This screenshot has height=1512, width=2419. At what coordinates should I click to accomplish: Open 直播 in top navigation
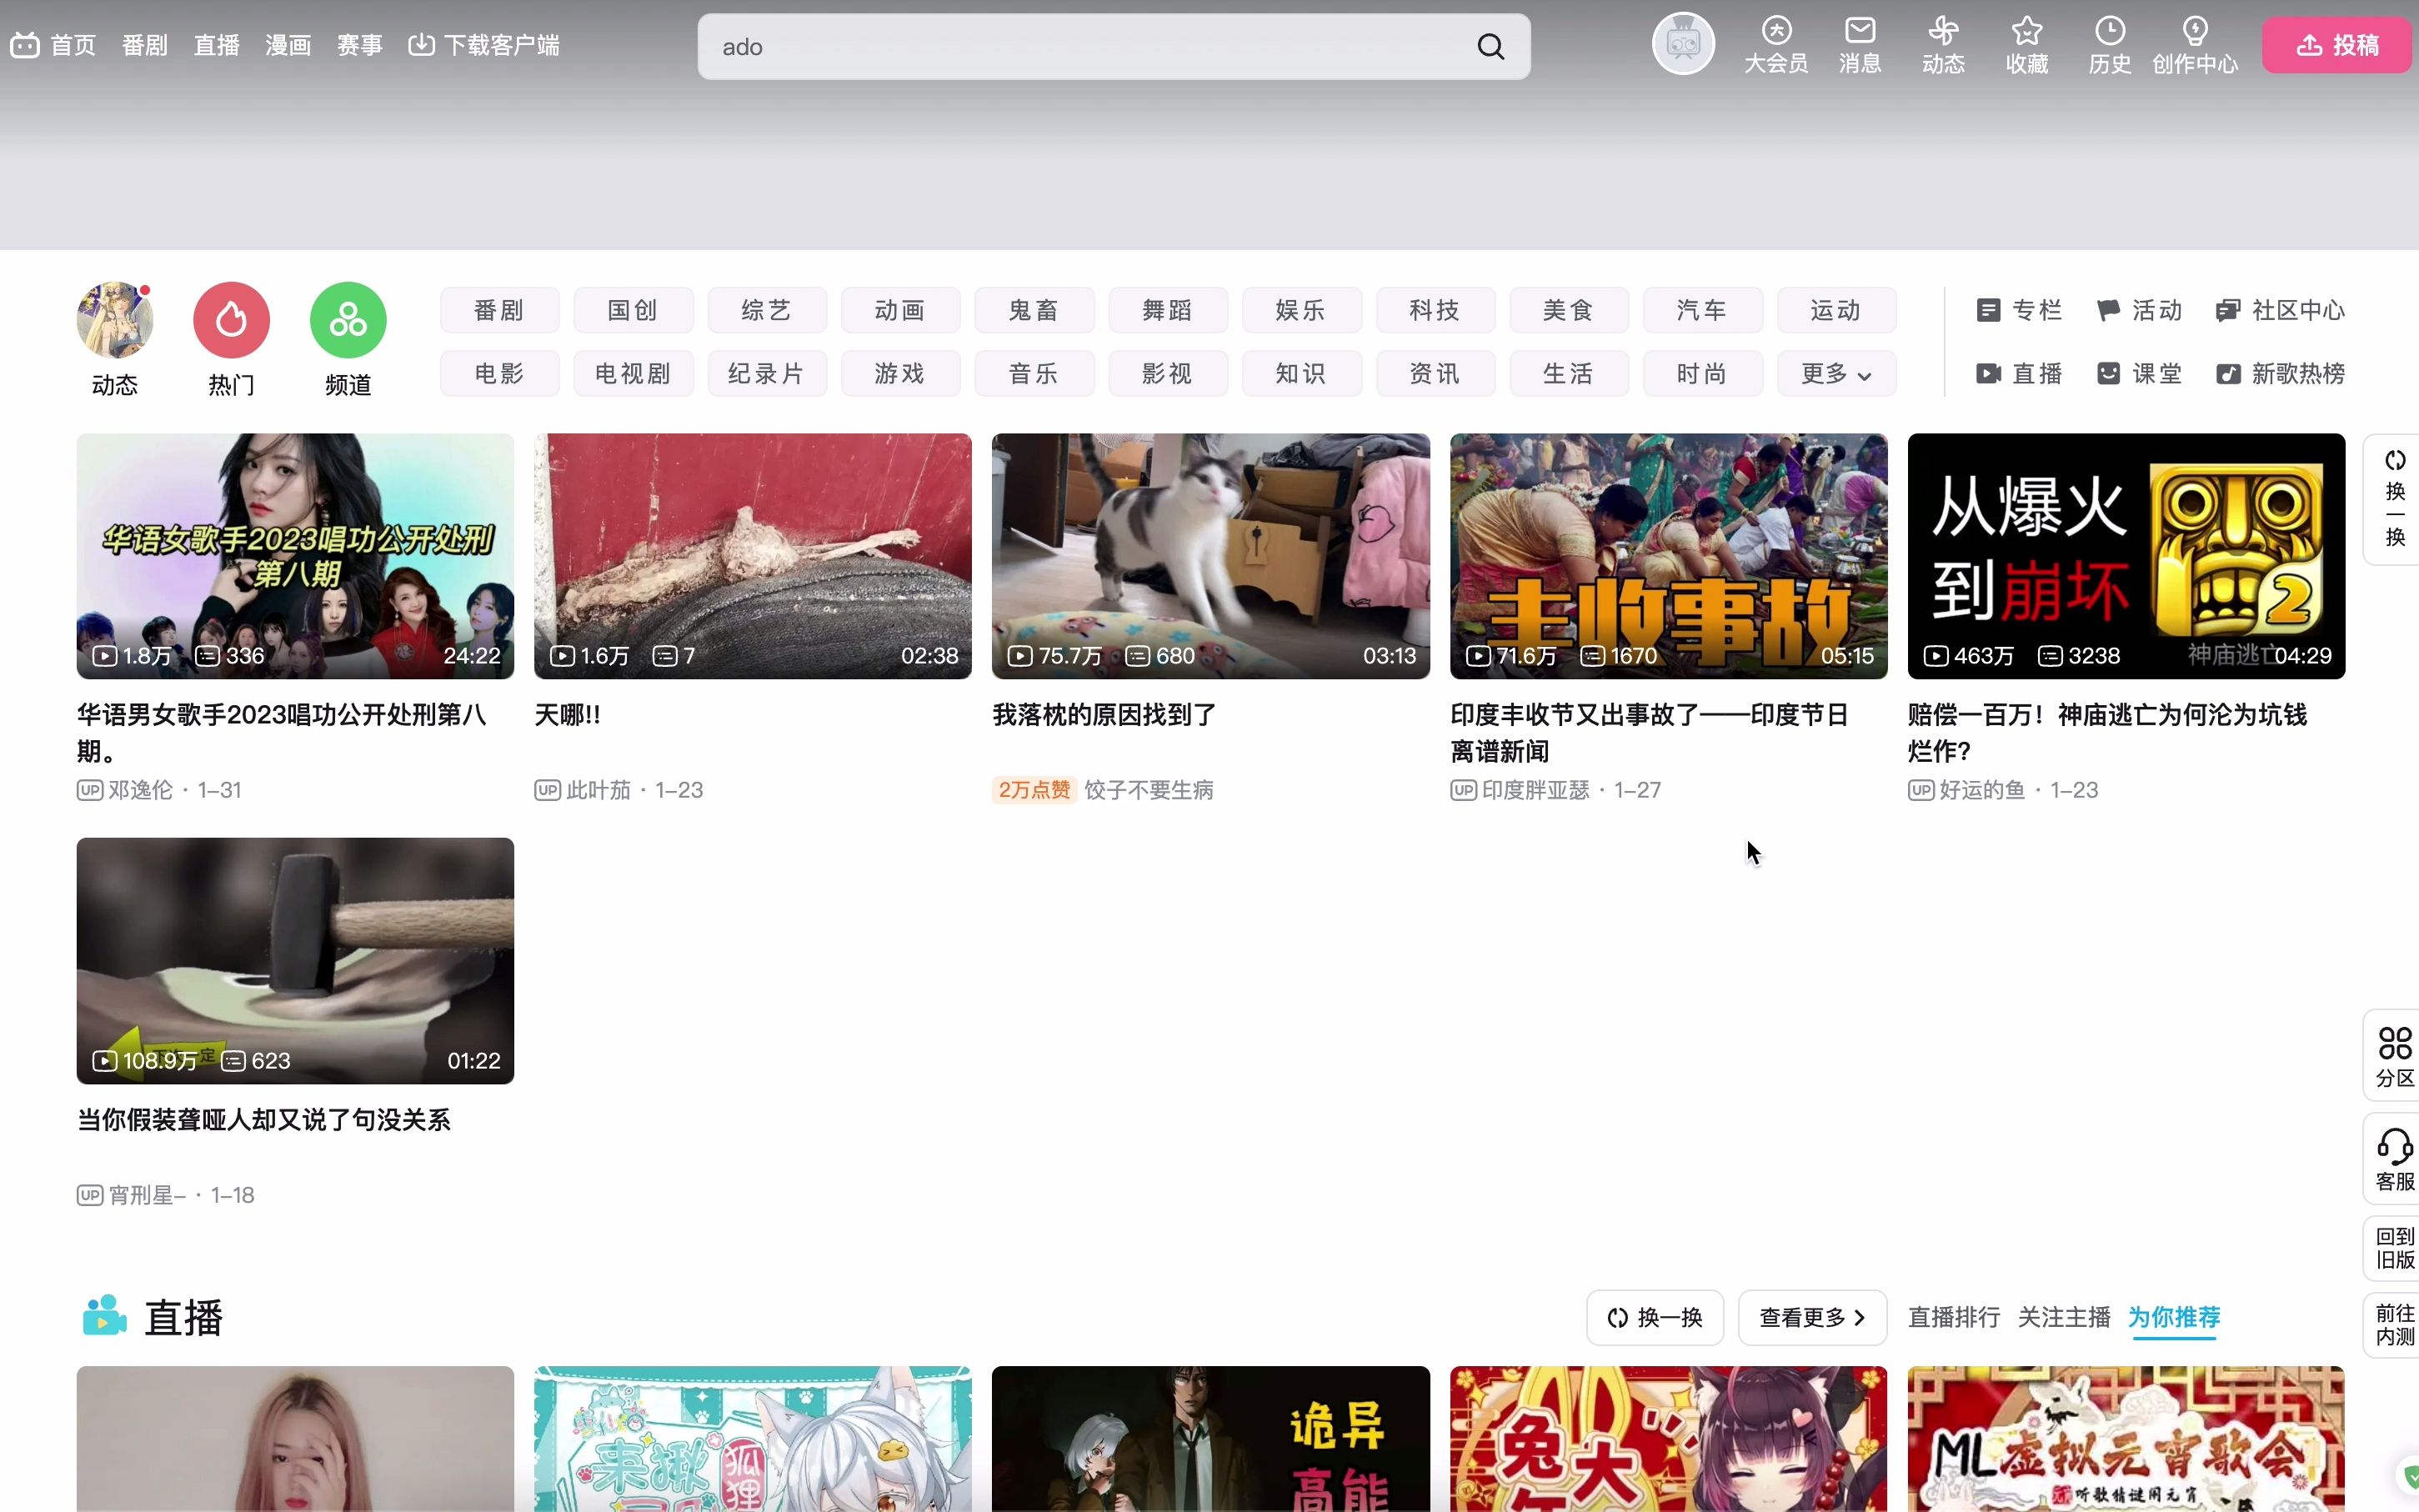pos(217,45)
